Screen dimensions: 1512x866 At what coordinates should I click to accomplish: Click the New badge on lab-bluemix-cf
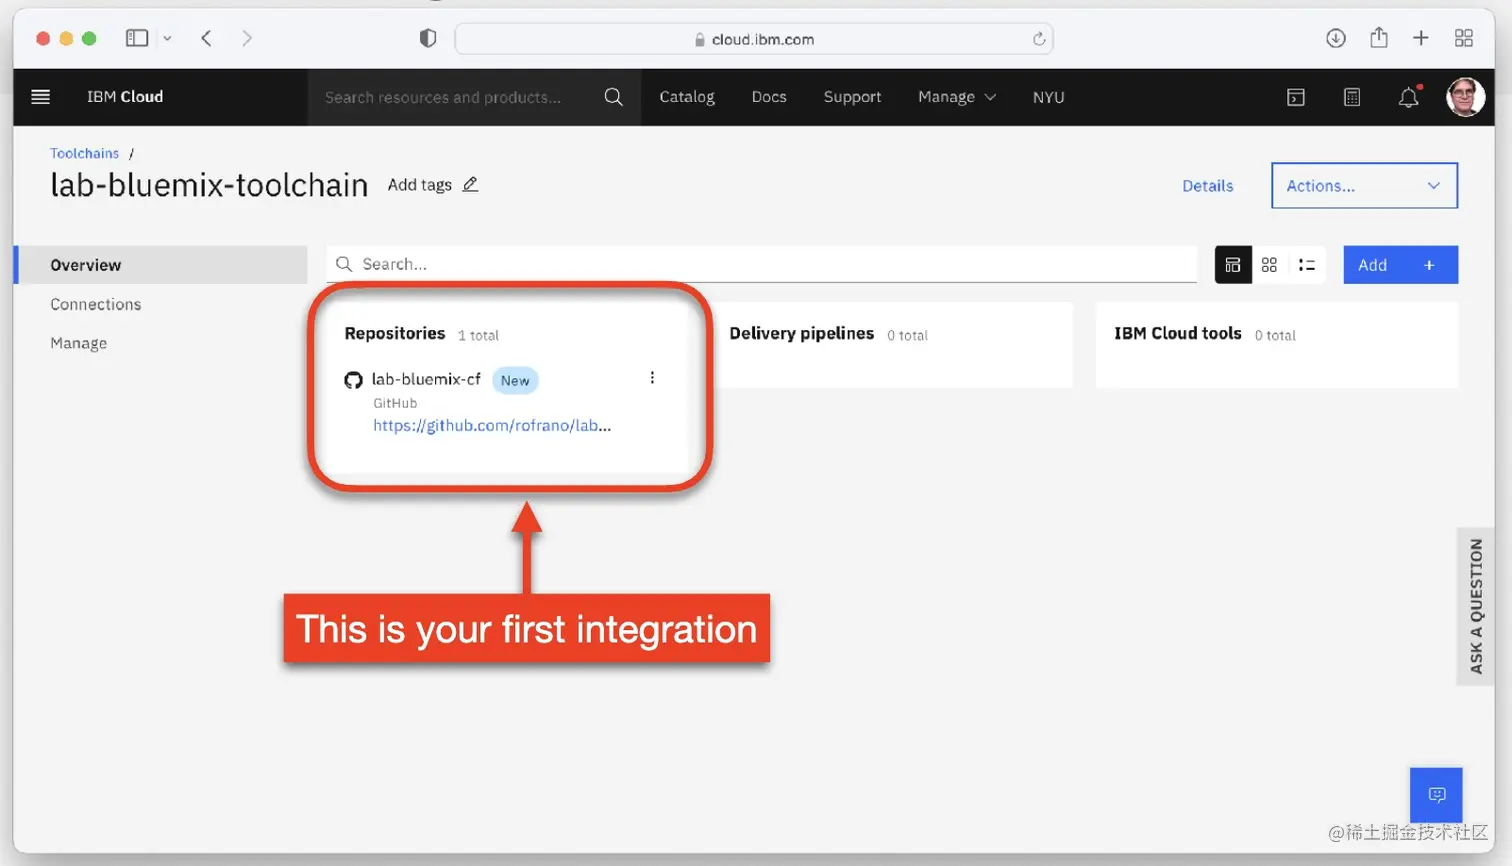coord(515,381)
